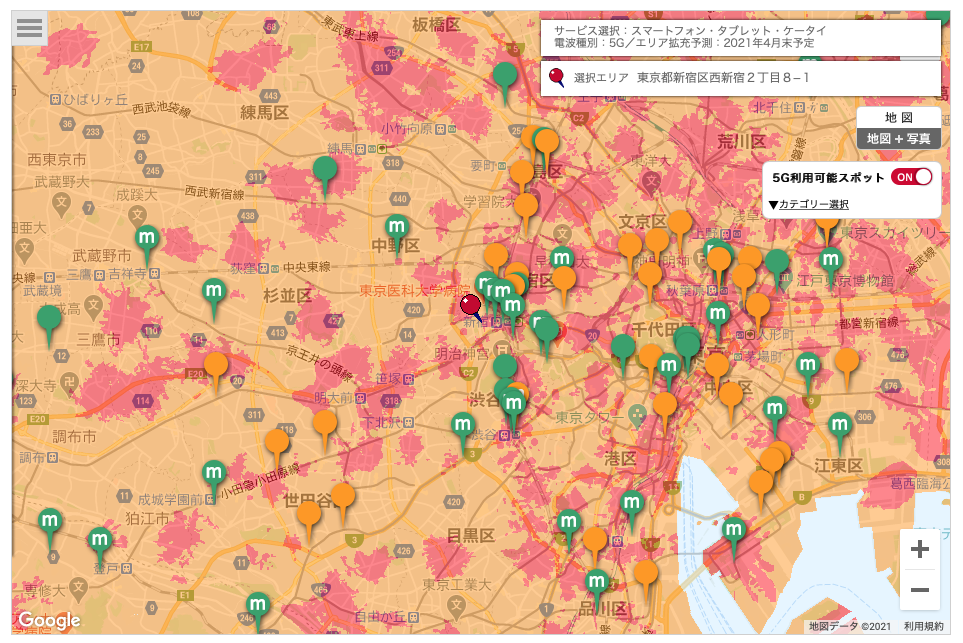Image resolution: width=963 pixels, height=643 pixels.
Task: Click the 選択エリア address box
Action: pos(741,78)
